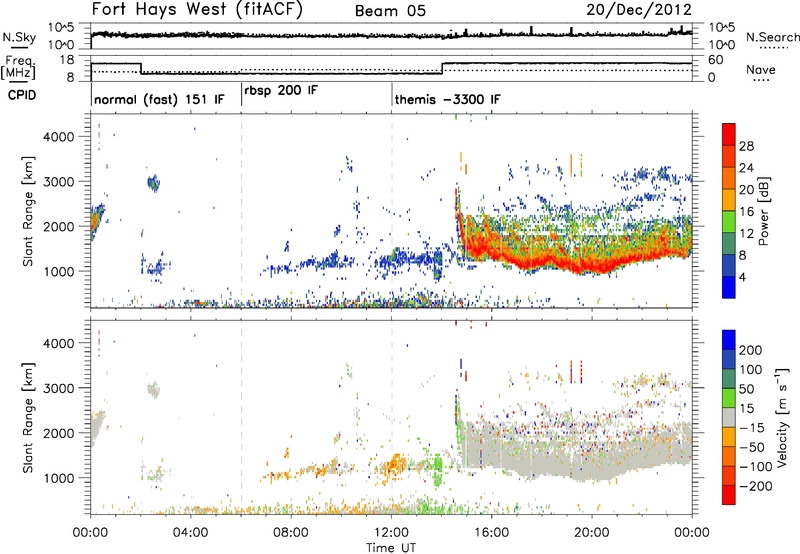The image size is (800, 554).
Task: Click the '60' Nave axis tick
Action: pos(716,60)
